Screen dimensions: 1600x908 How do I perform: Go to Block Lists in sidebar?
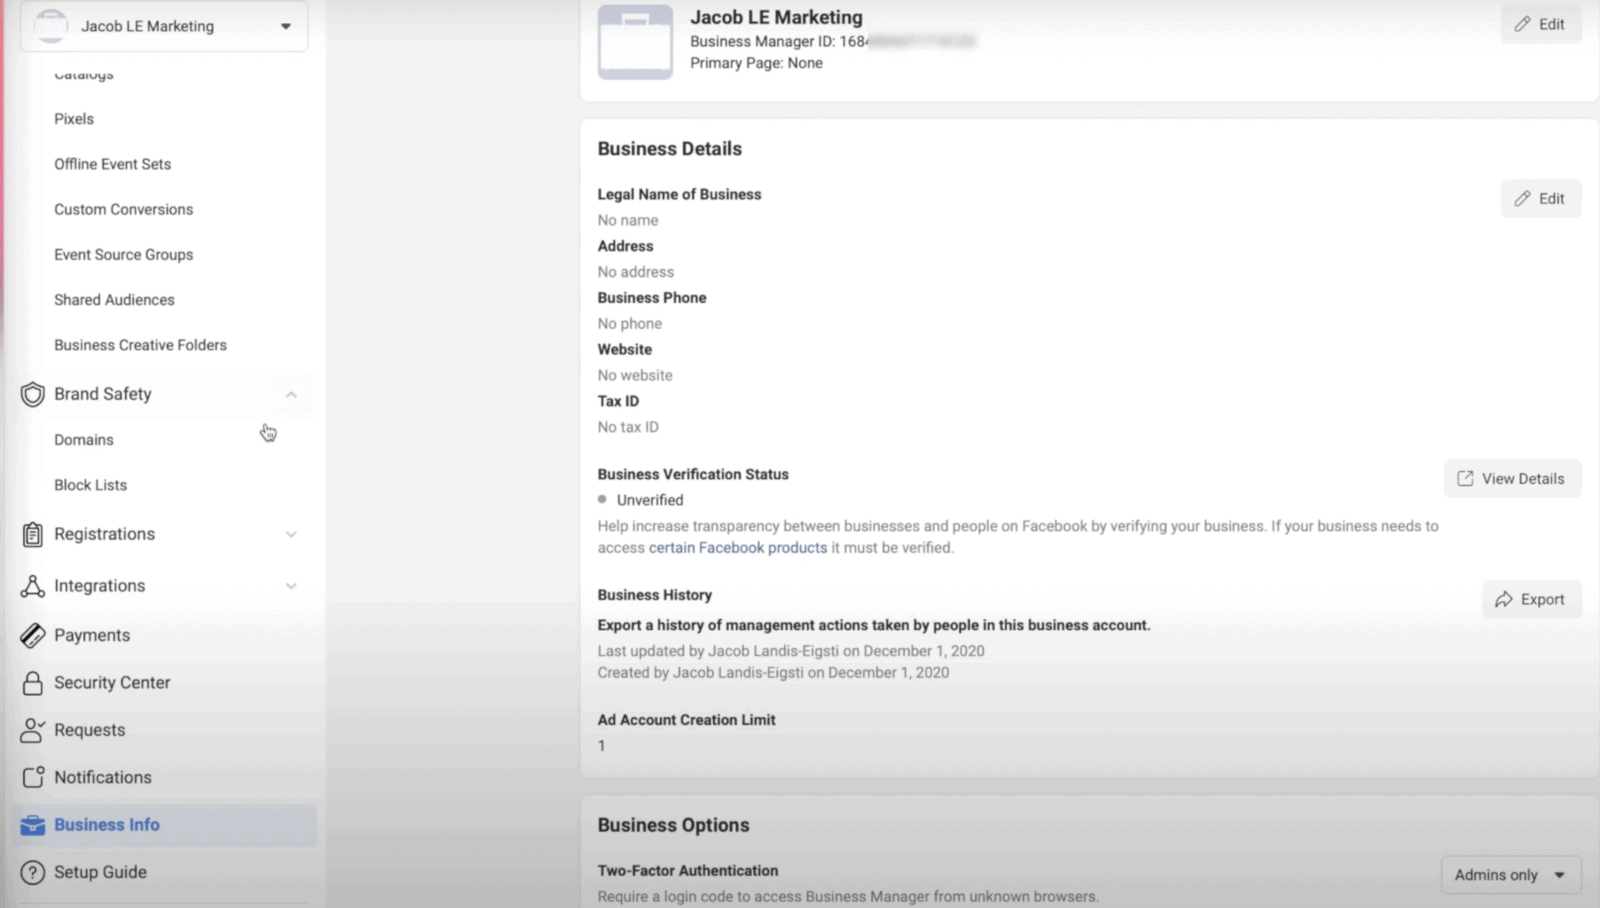(x=90, y=485)
